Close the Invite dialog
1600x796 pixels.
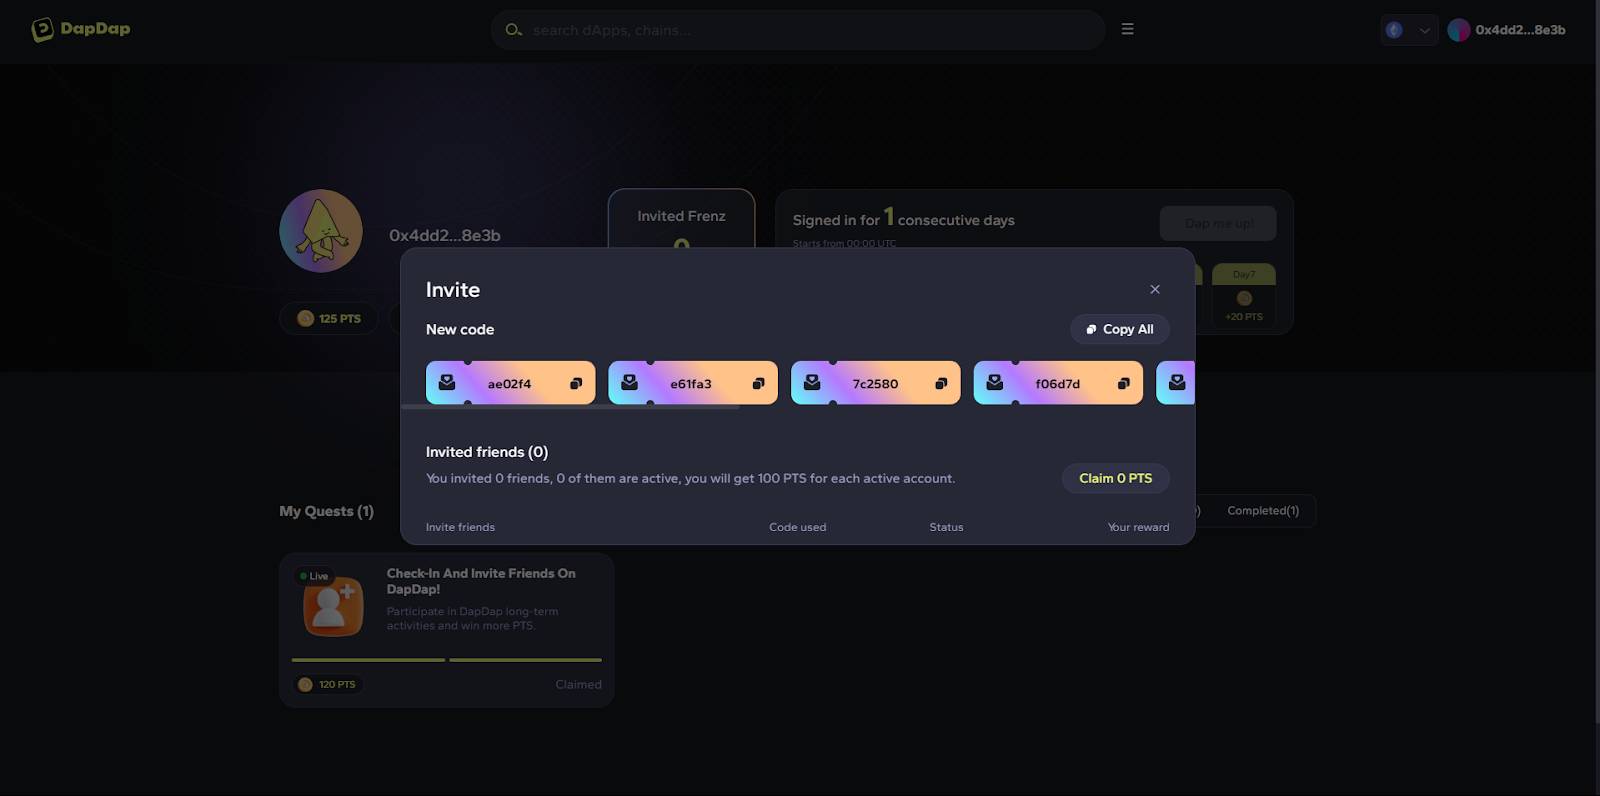(1155, 289)
